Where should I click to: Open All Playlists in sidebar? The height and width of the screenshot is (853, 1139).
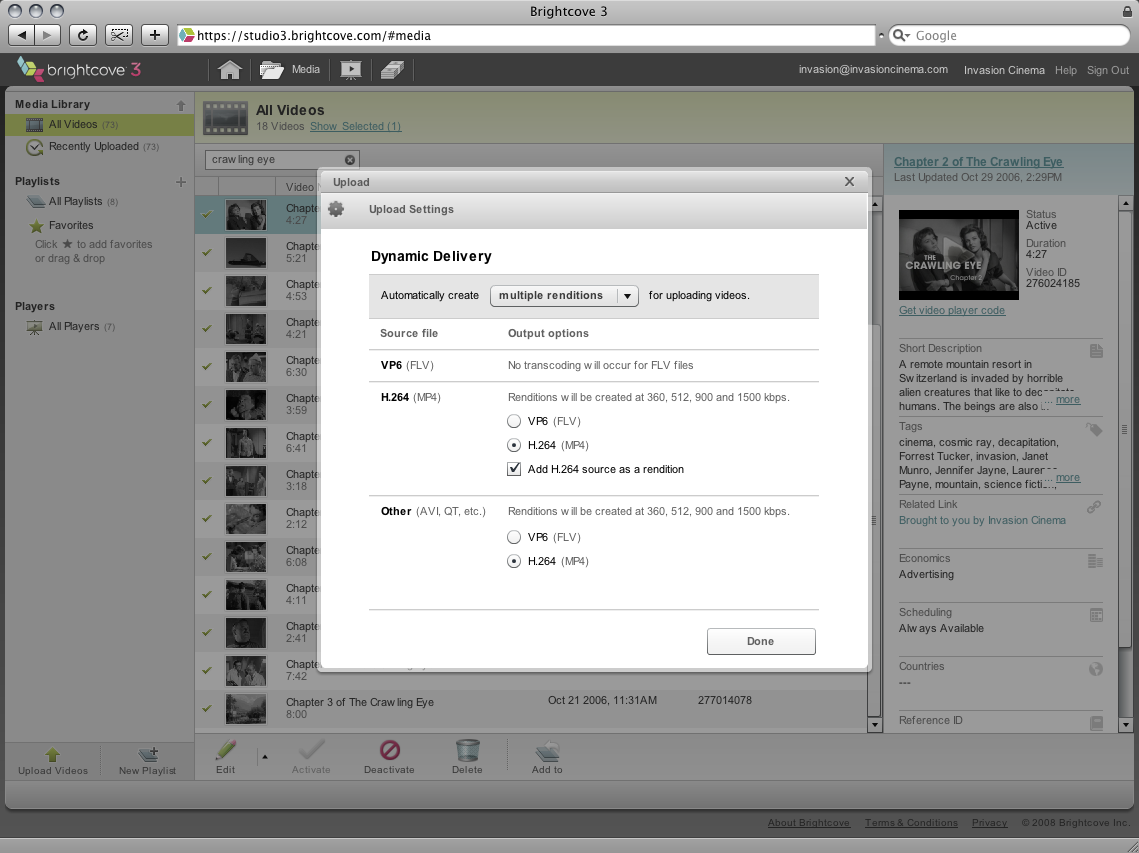coord(75,202)
